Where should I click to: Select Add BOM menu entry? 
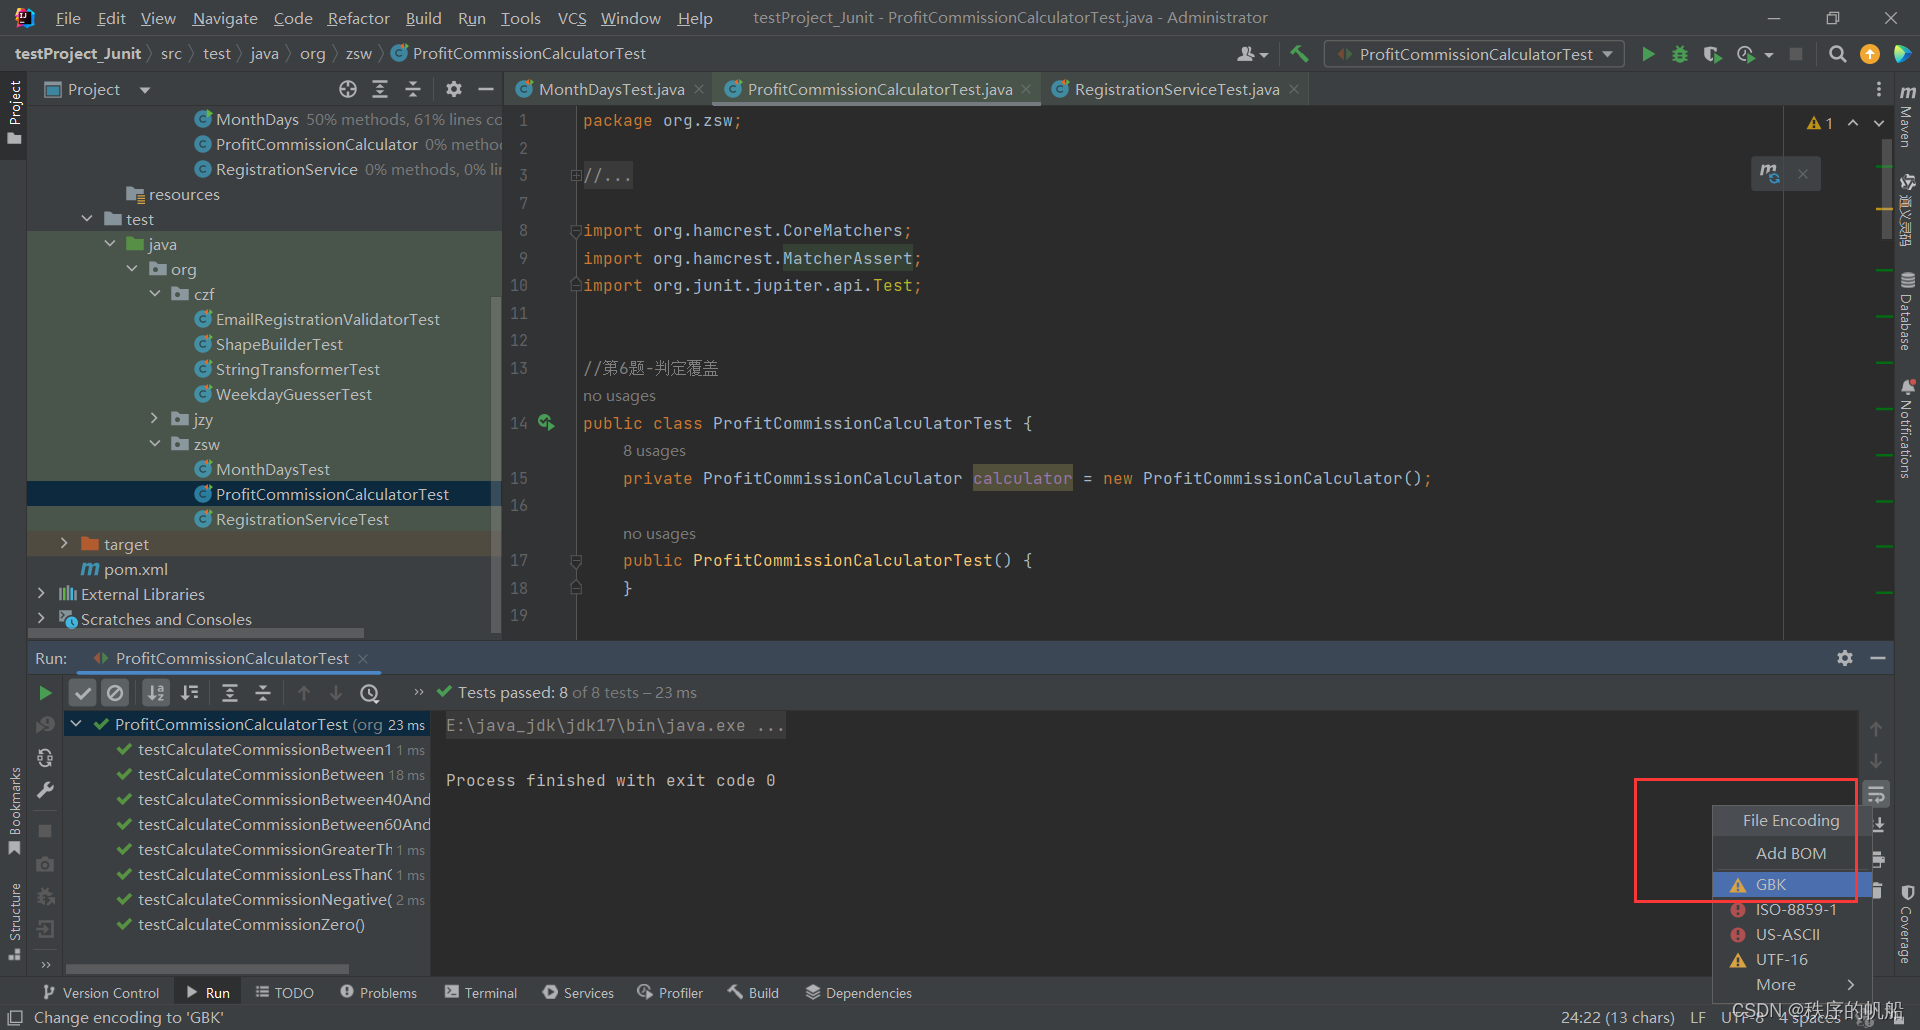pos(1790,853)
